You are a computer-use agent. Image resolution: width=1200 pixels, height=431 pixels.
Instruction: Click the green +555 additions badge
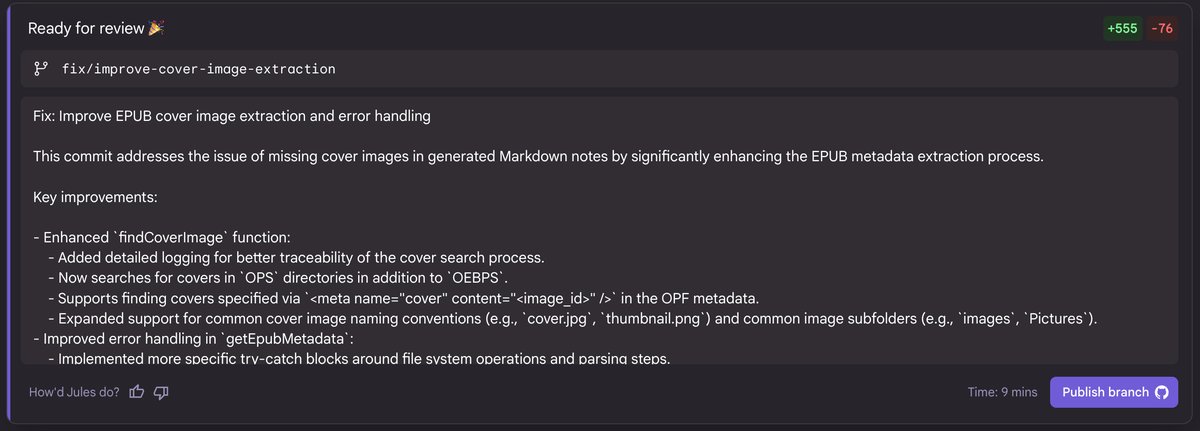[x=1121, y=29]
